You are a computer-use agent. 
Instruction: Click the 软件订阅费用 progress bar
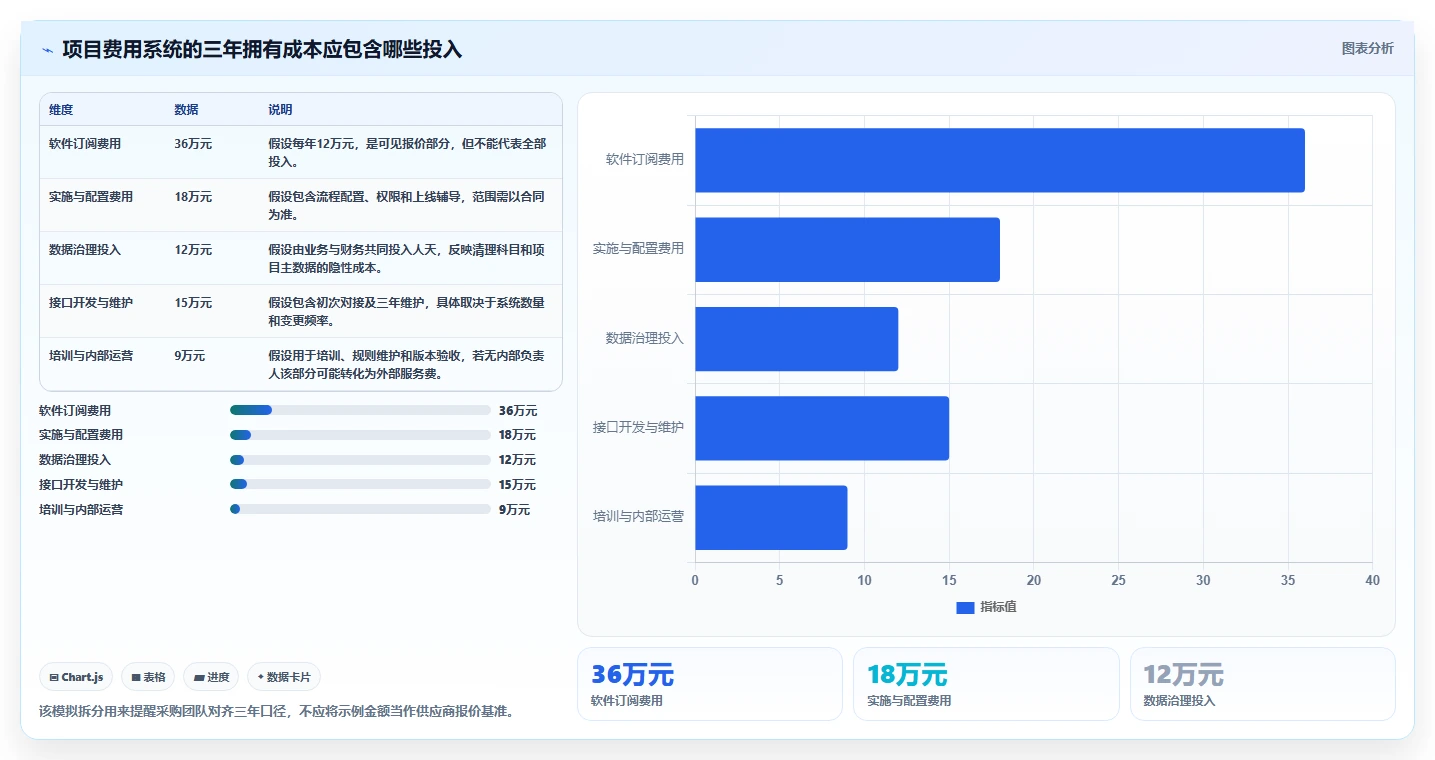360,410
